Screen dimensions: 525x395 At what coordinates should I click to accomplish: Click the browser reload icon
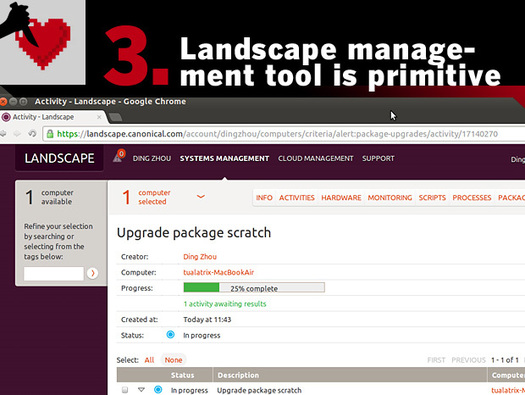click(32, 134)
